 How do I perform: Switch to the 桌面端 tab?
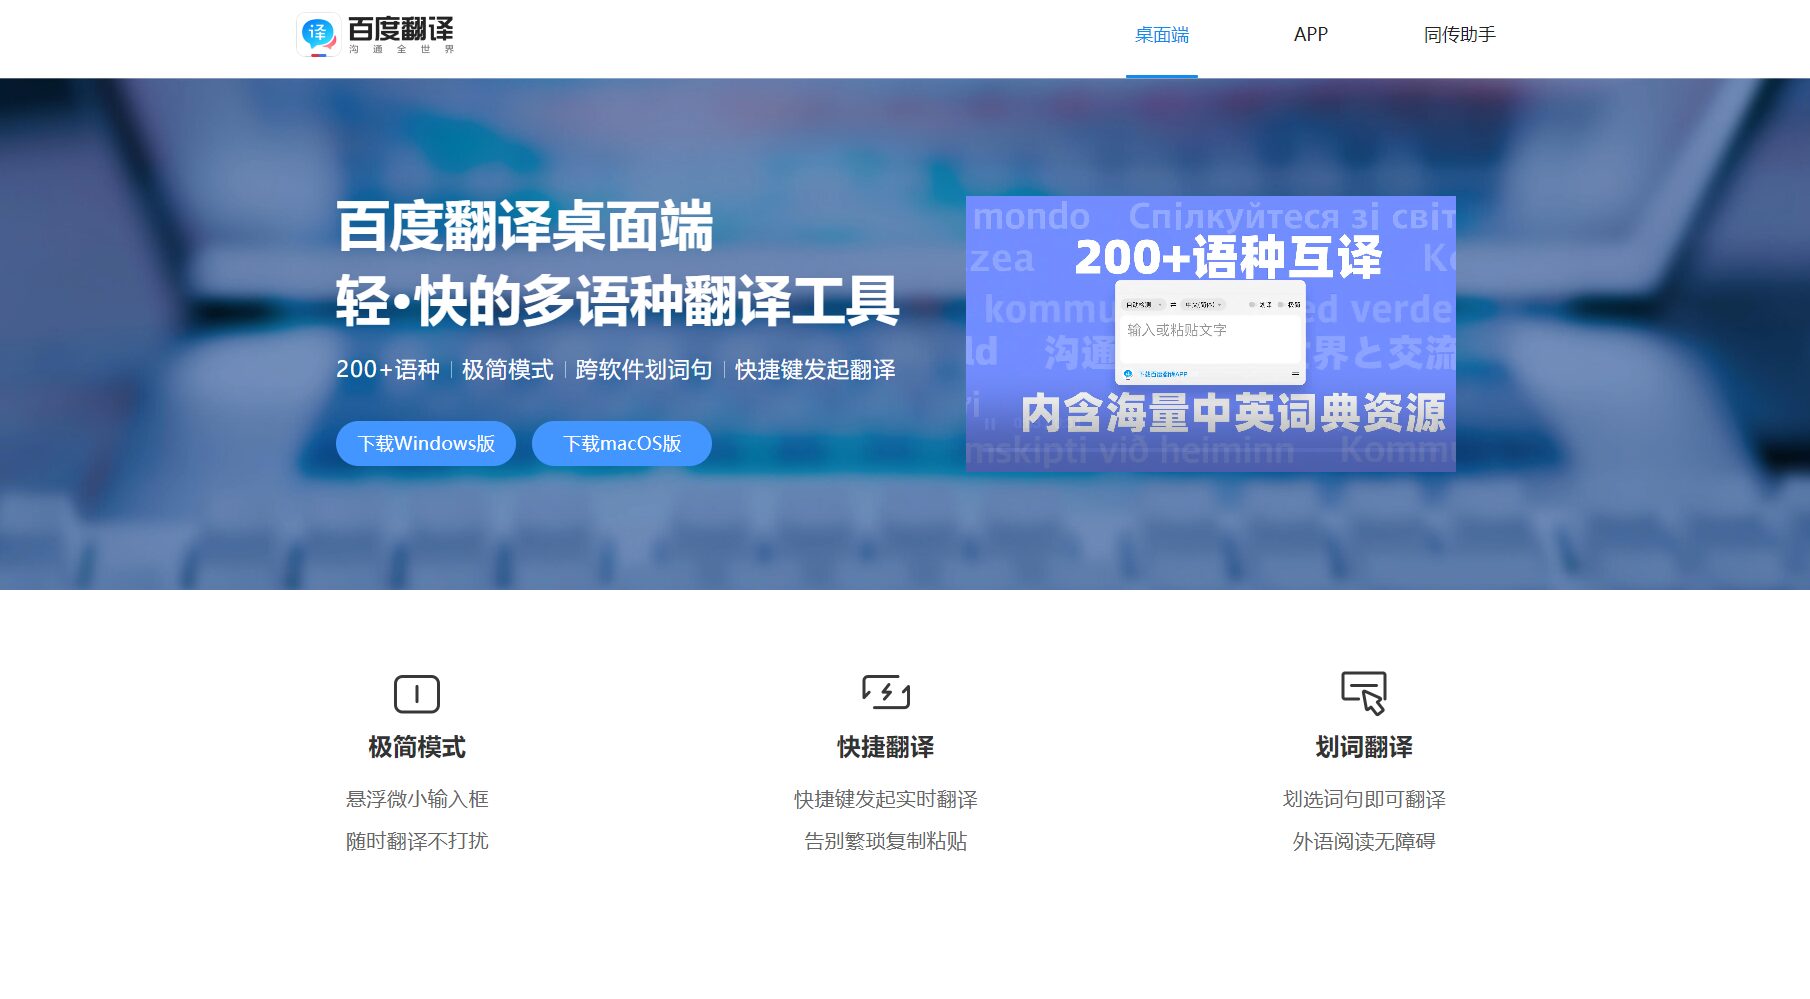point(1161,35)
